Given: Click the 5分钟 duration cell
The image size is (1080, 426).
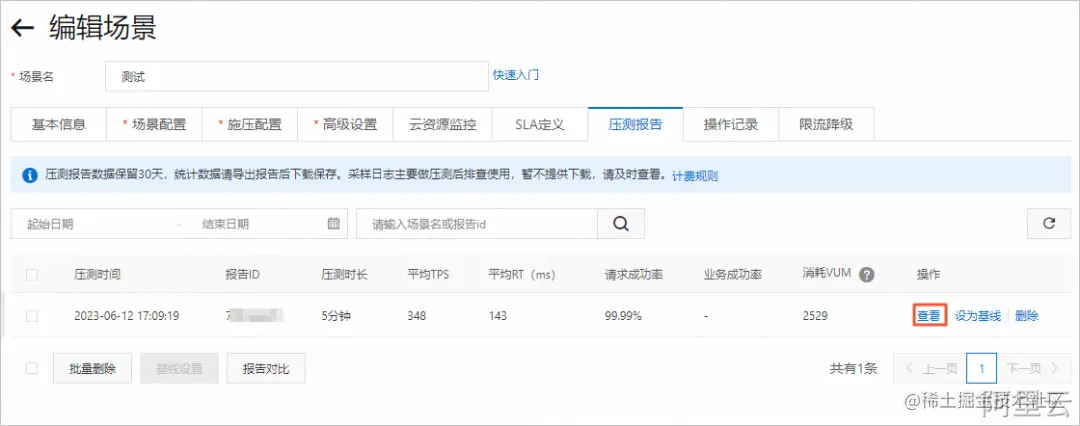Looking at the screenshot, I should [x=335, y=316].
